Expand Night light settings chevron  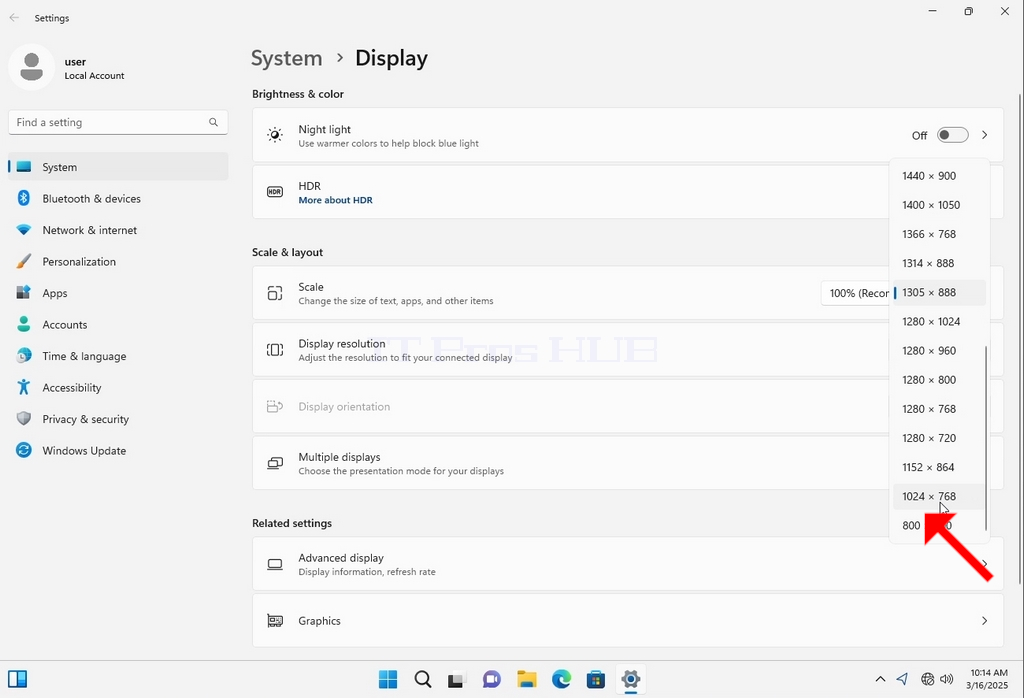pos(984,135)
